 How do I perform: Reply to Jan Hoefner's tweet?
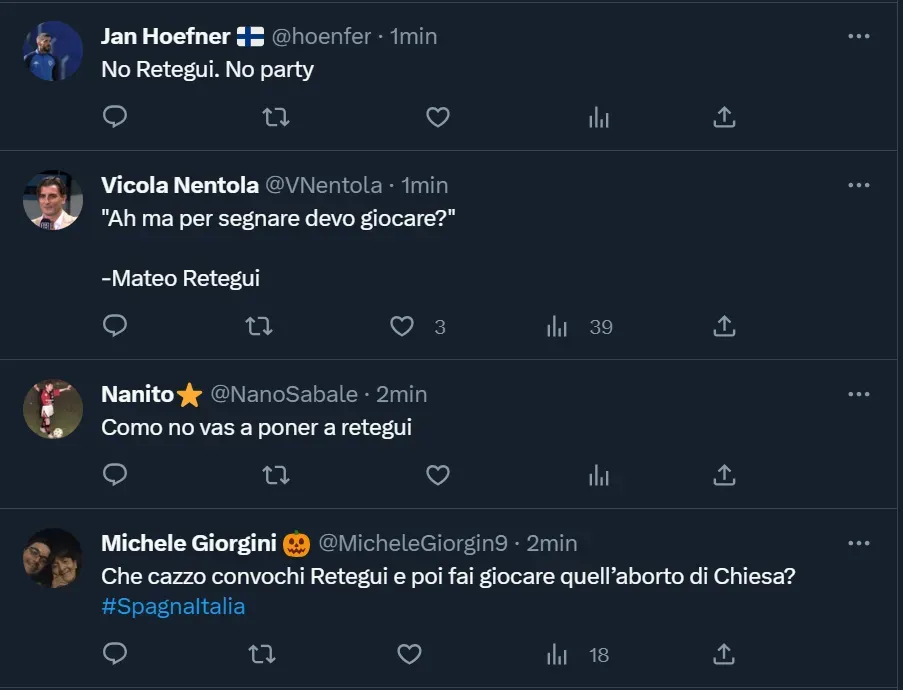(x=115, y=117)
